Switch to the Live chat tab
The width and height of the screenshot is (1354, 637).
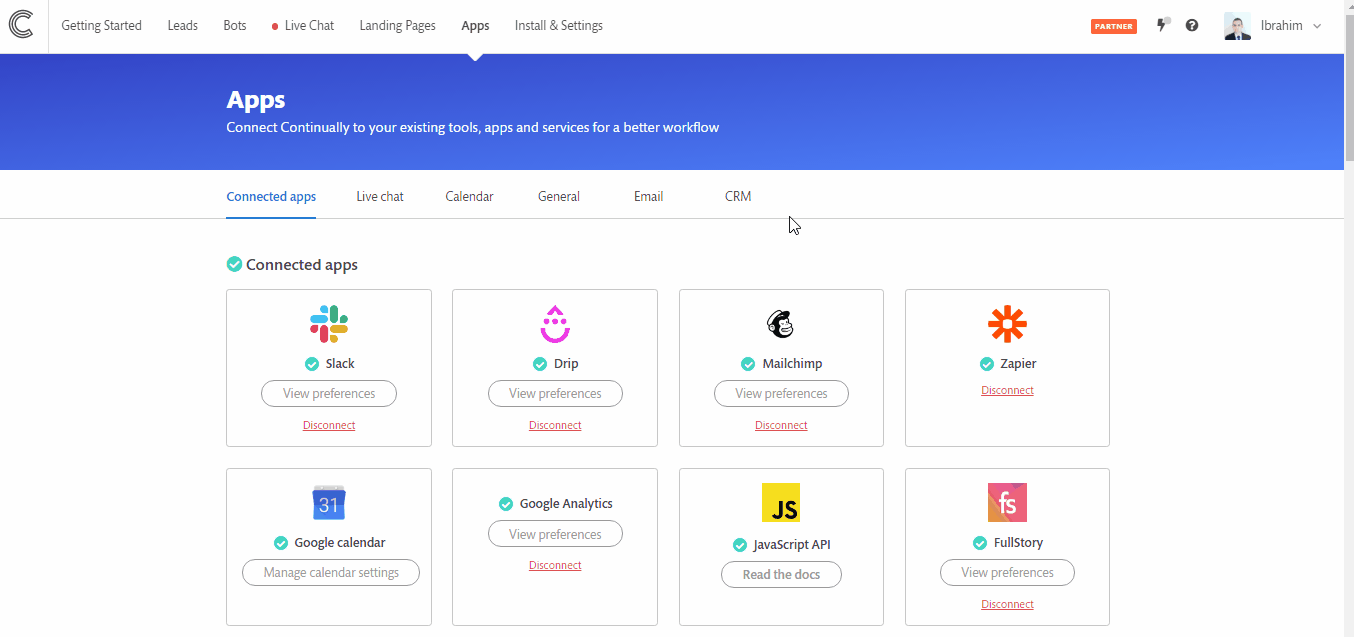[x=380, y=197]
